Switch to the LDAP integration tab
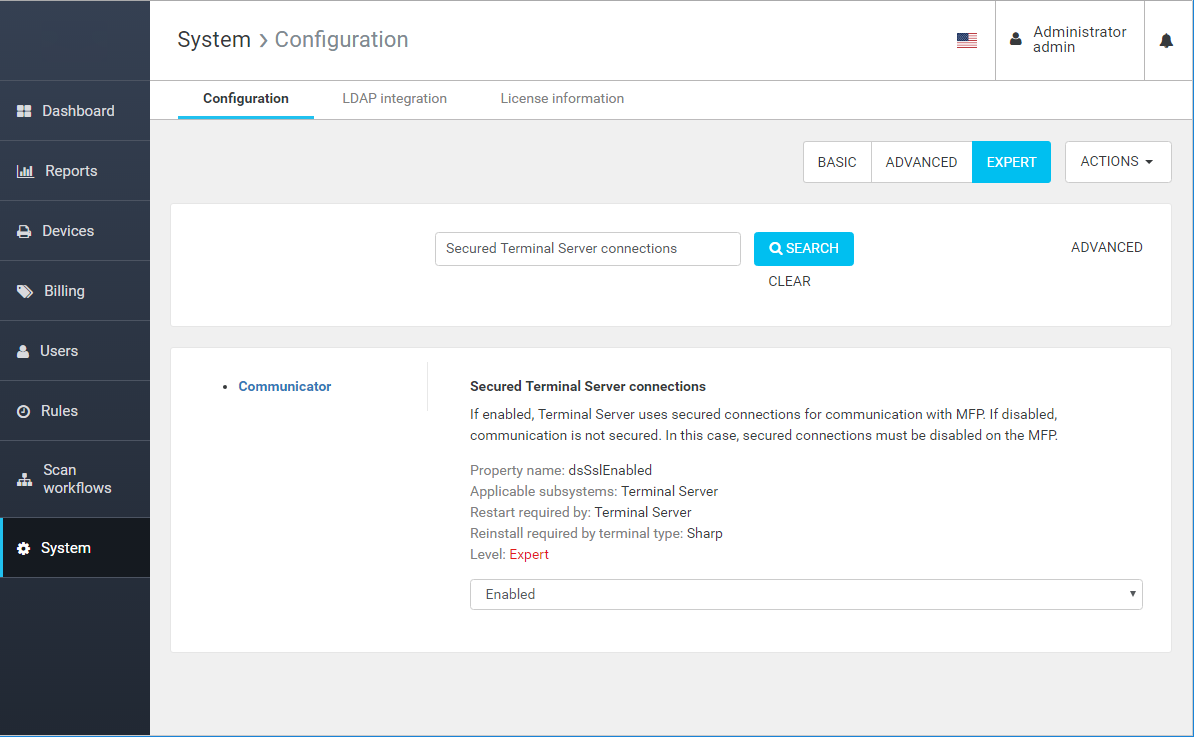The height and width of the screenshot is (737, 1194). (394, 99)
